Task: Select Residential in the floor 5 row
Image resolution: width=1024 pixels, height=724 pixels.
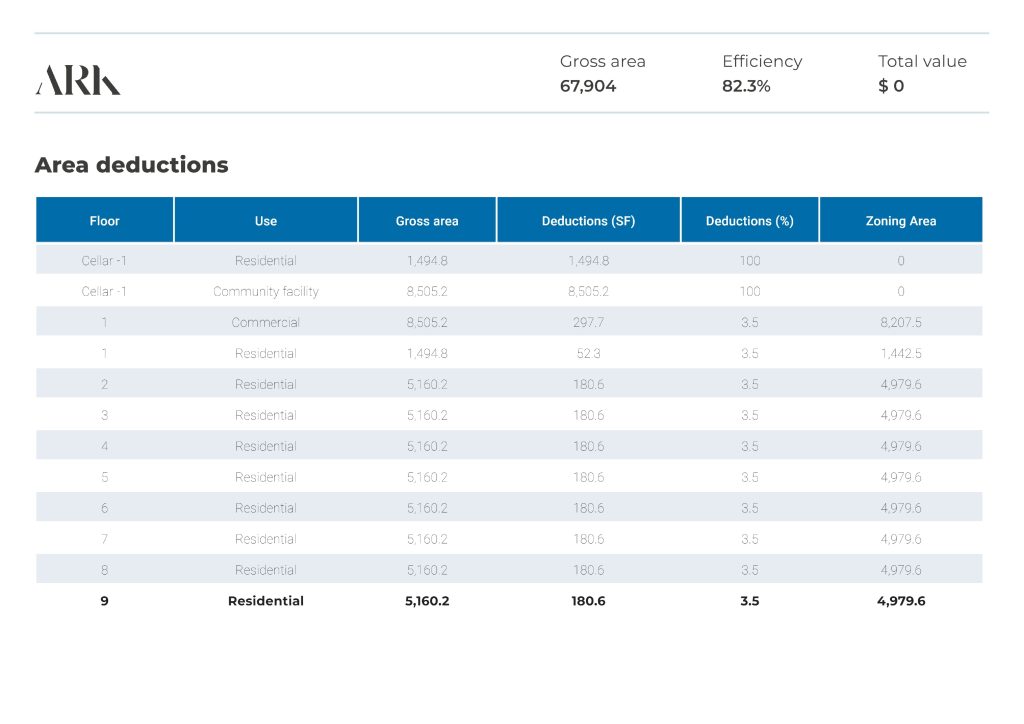Action: [x=266, y=477]
